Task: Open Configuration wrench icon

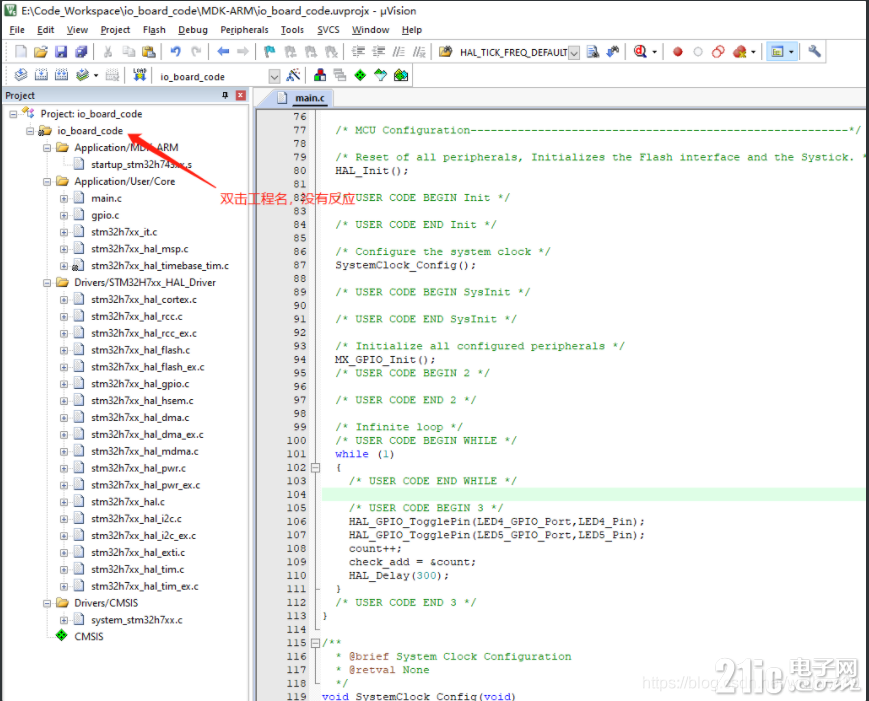Action: pyautogui.click(x=814, y=52)
